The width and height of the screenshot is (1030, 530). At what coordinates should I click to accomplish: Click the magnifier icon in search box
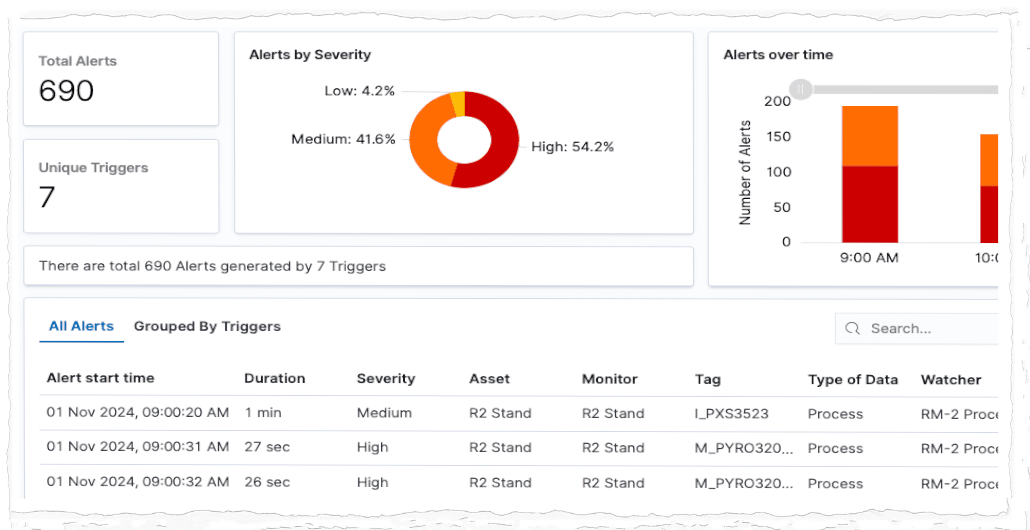pyautogui.click(x=853, y=328)
